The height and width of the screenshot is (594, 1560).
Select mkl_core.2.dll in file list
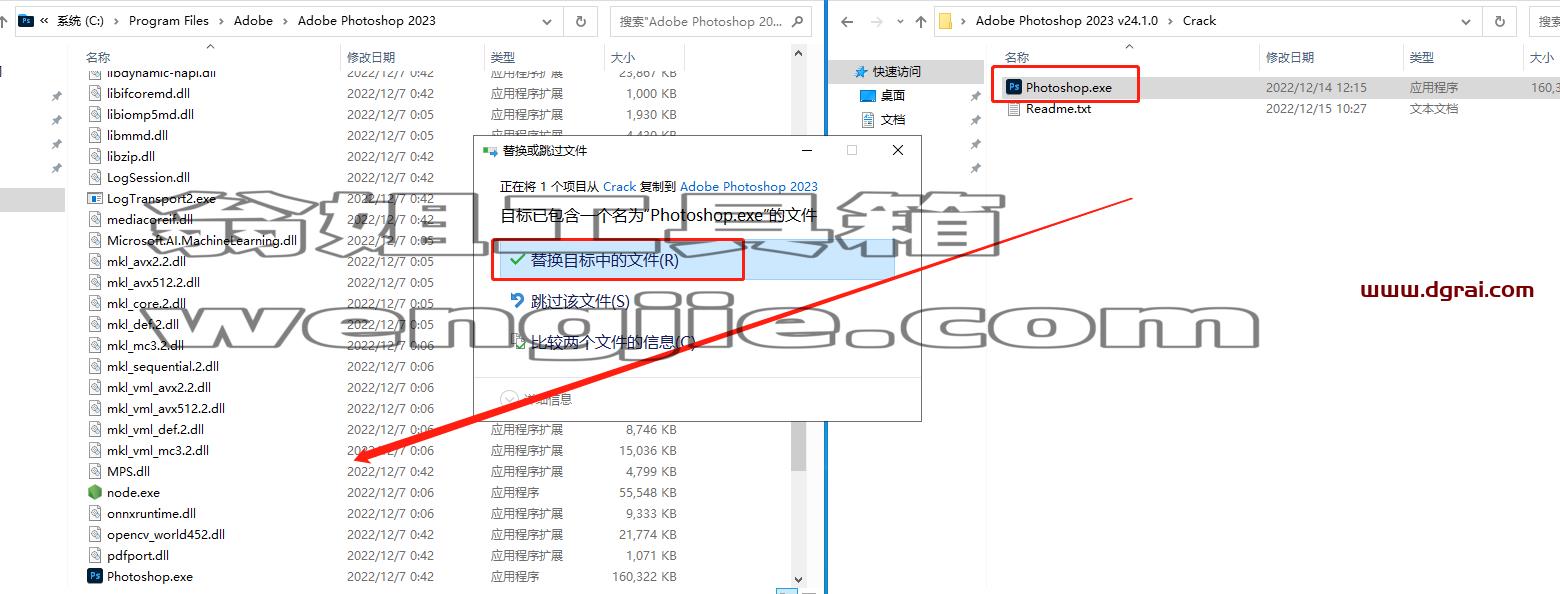pos(146,303)
